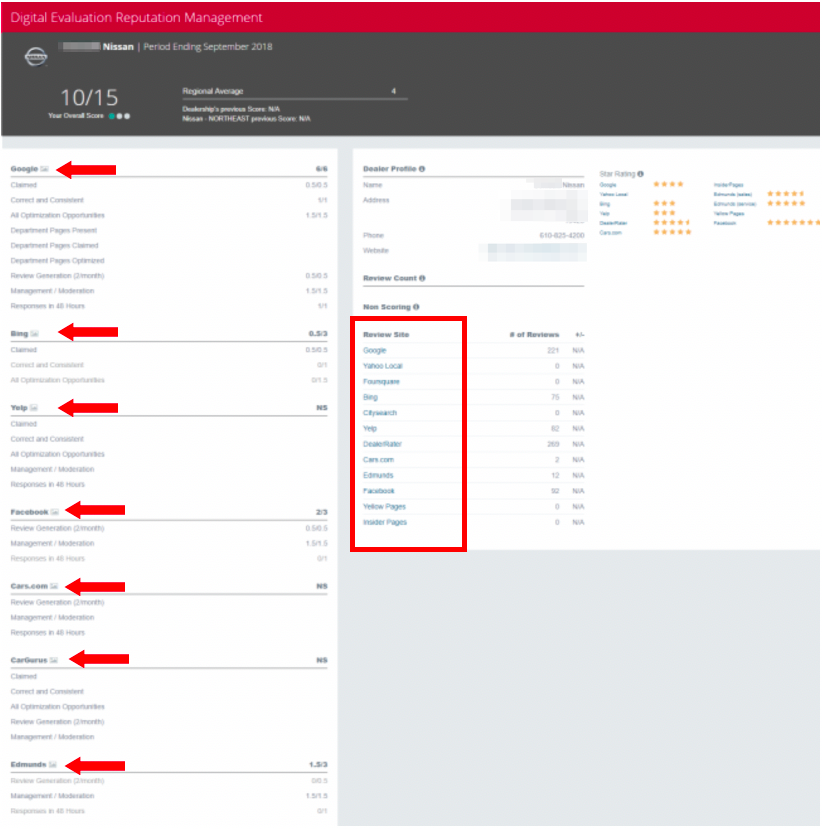Viewport: 822px width, 829px height.
Task: Open the Facebook review site link
Action: coord(378,491)
